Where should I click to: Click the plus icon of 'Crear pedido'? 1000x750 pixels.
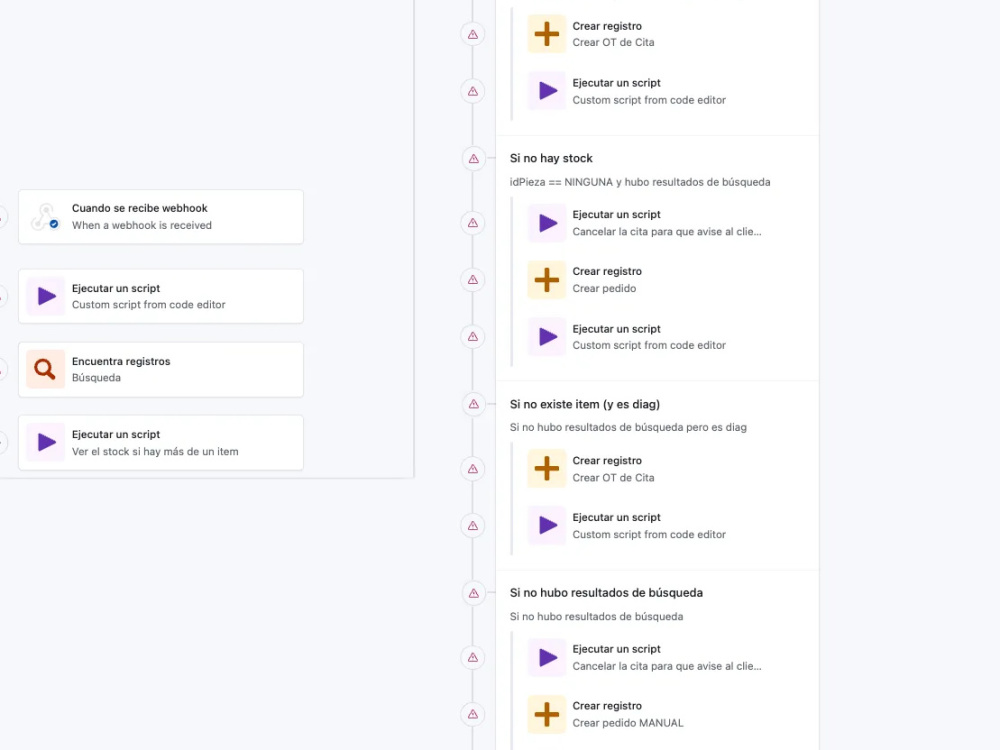(x=547, y=280)
